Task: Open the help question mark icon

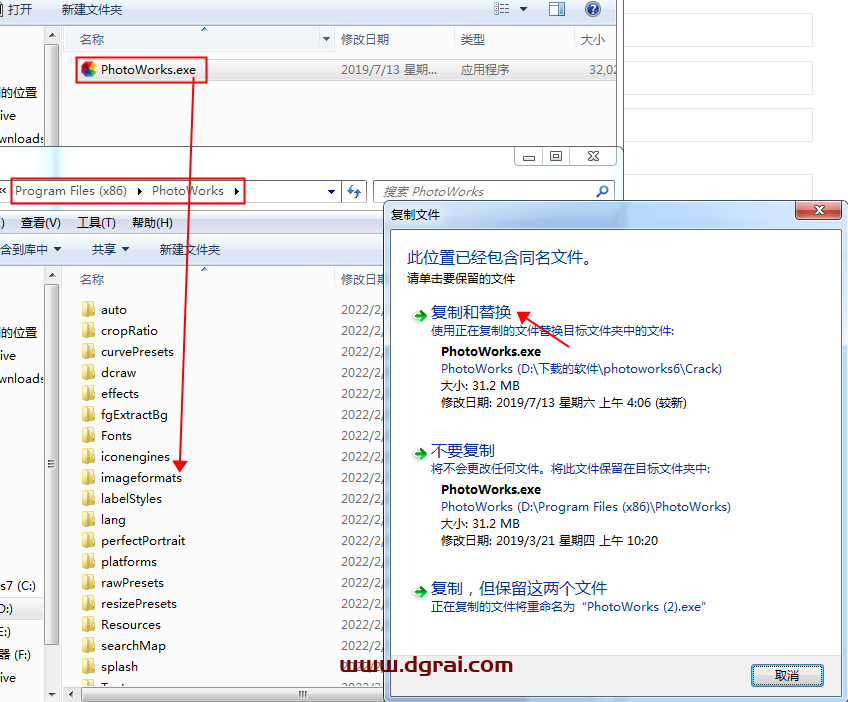Action: click(593, 9)
